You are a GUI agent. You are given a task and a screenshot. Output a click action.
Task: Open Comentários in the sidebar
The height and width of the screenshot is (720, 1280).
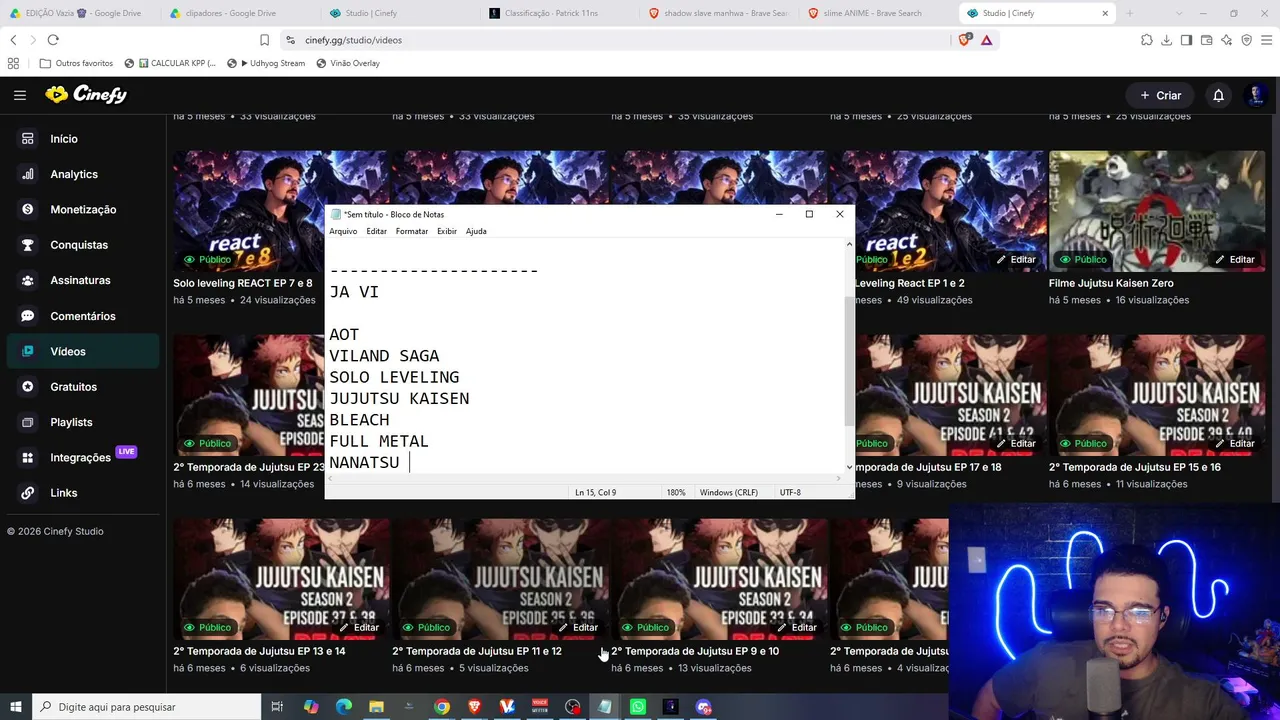click(83, 316)
